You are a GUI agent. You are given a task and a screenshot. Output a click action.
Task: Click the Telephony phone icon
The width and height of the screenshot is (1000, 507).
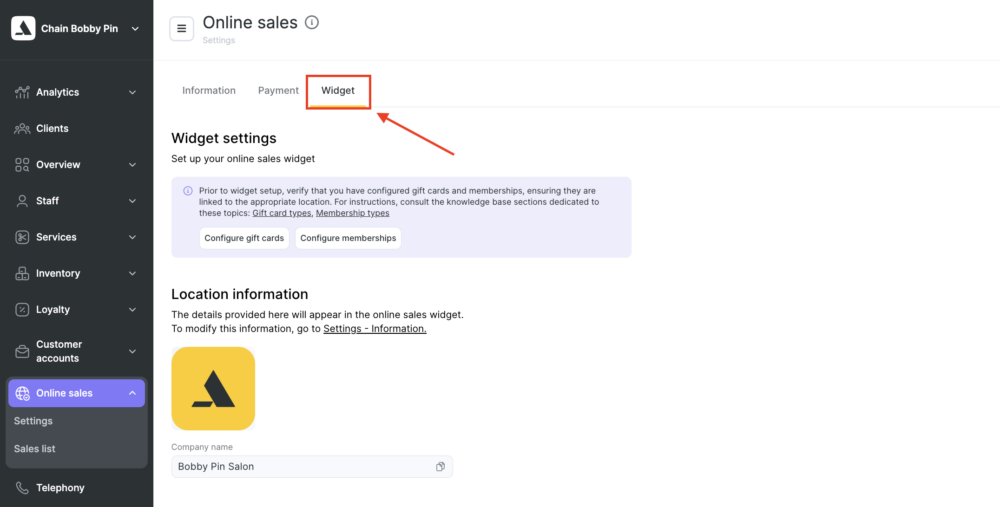point(22,488)
